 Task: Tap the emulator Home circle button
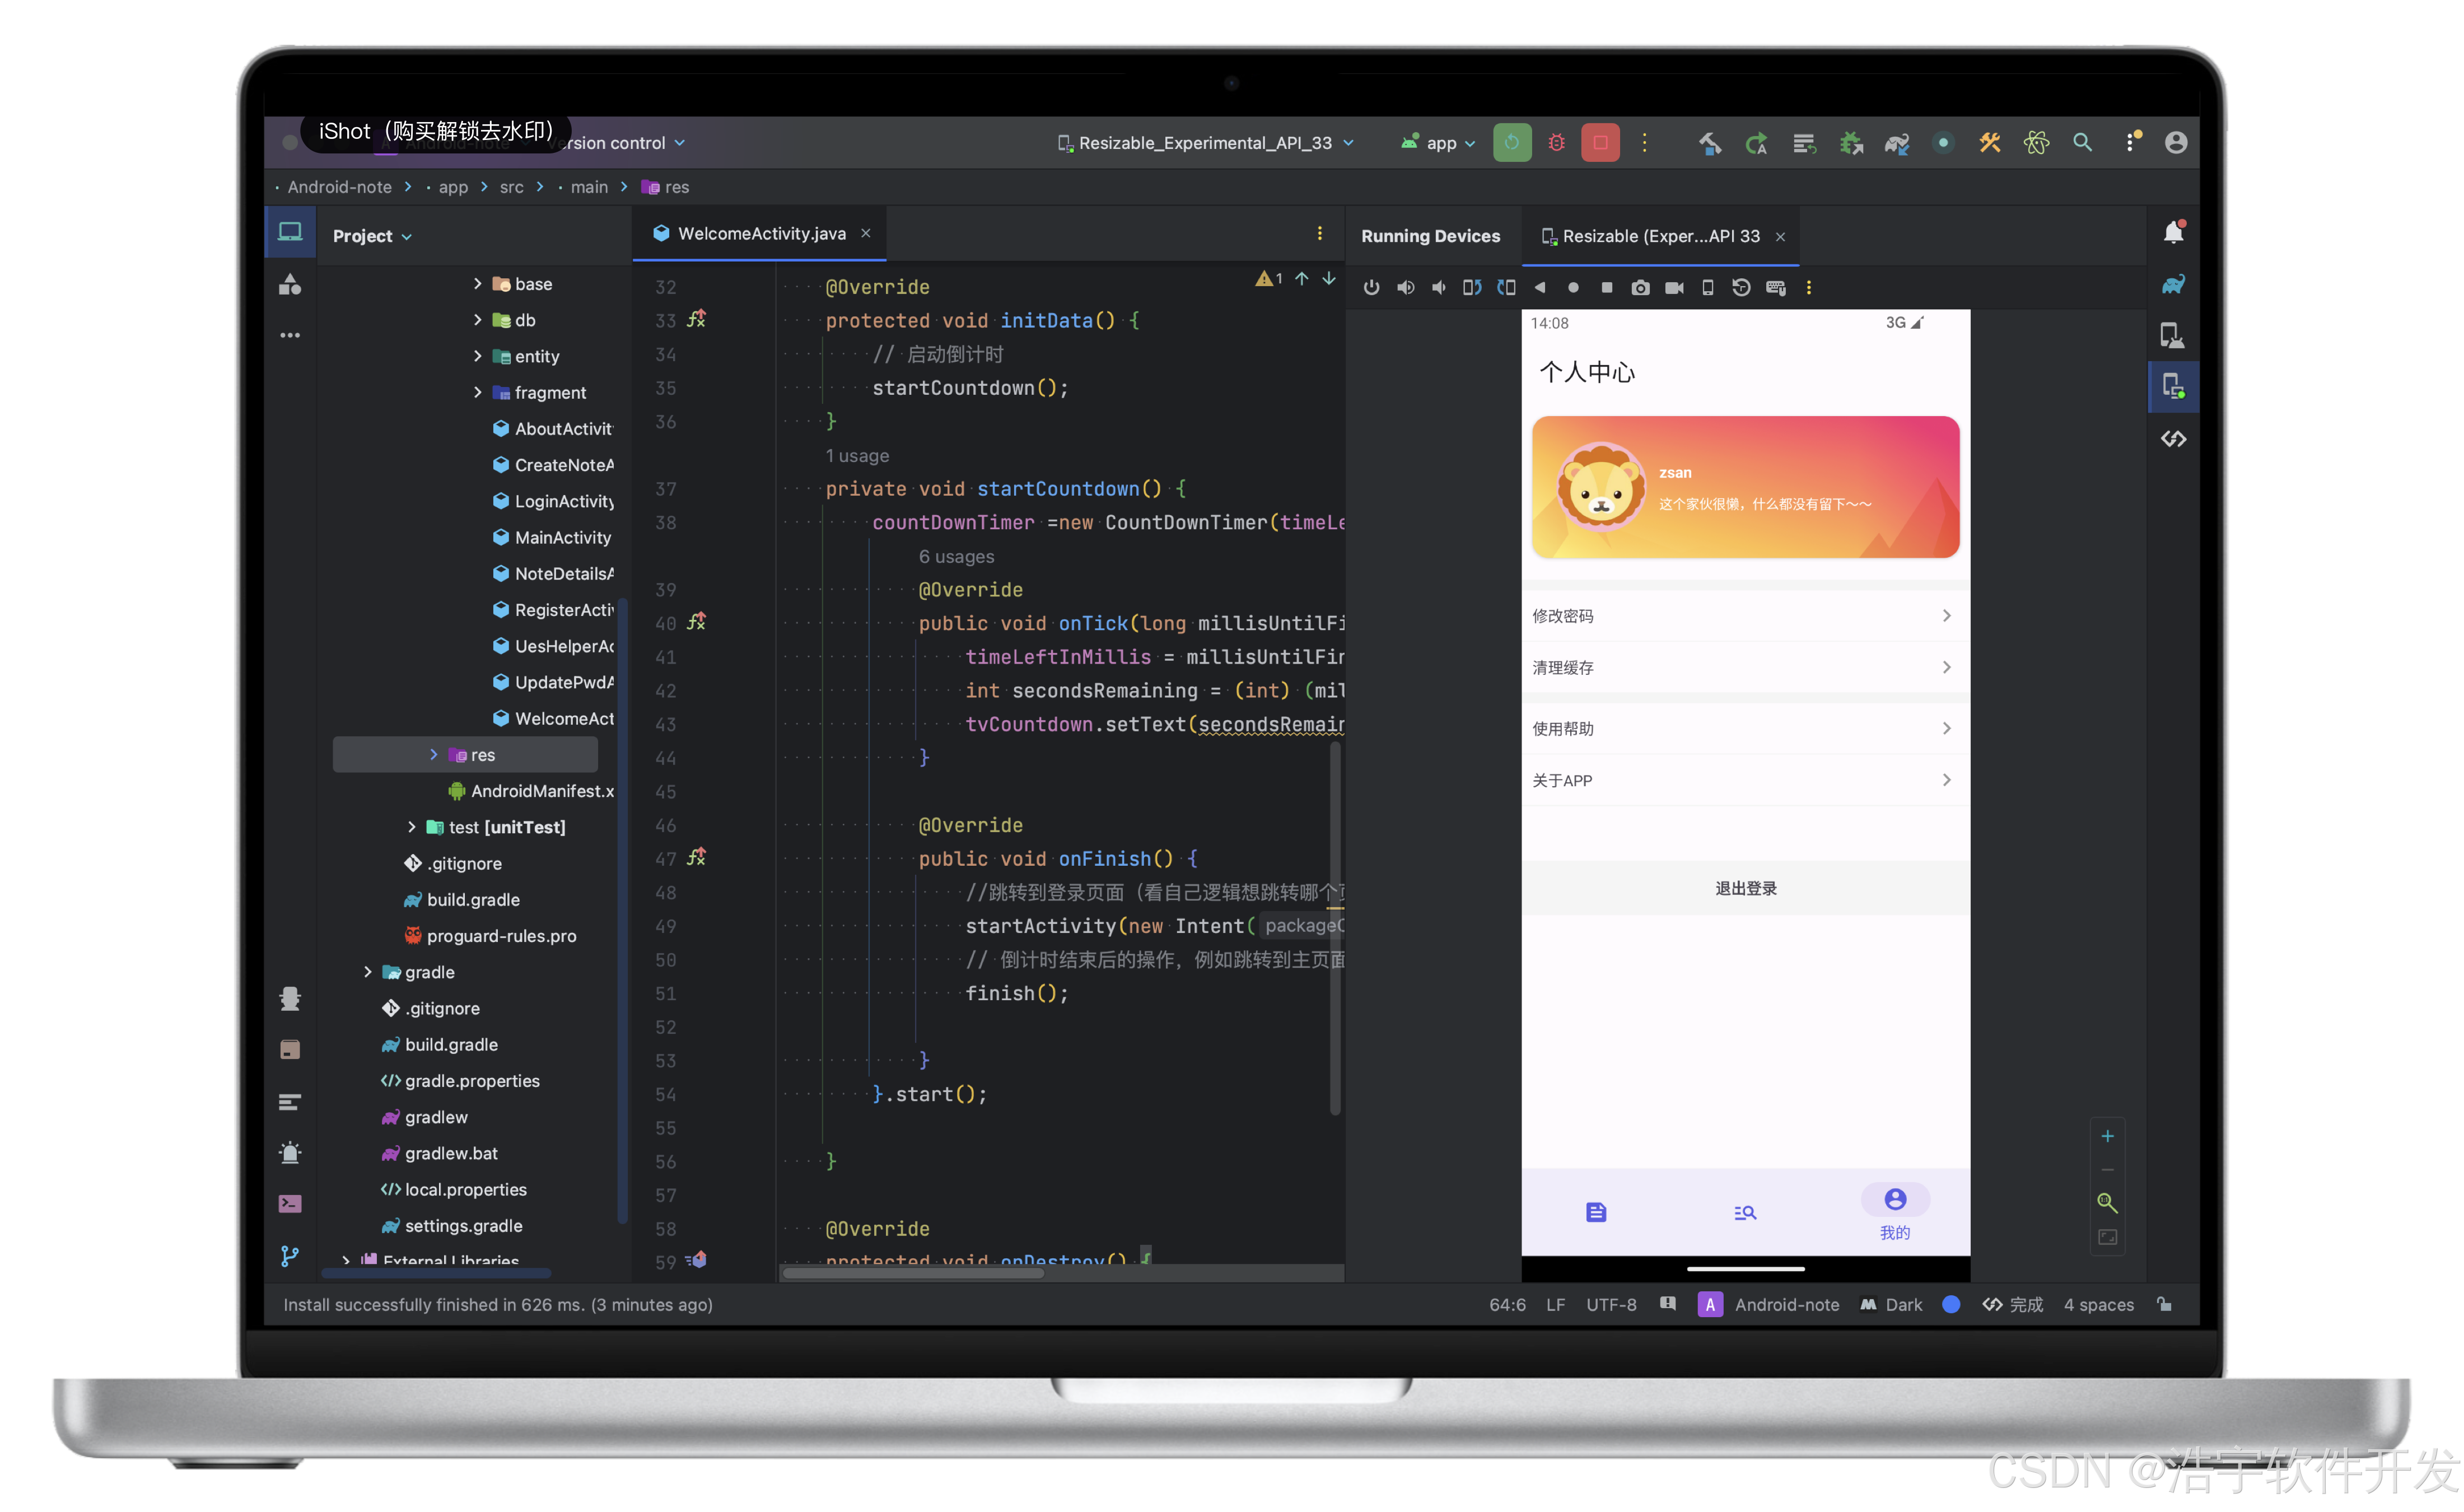pos(1573,288)
